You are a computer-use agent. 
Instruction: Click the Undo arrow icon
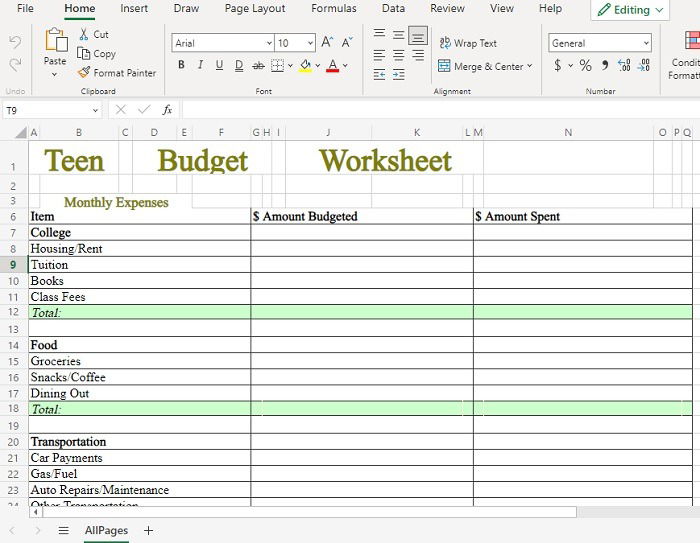point(15,43)
